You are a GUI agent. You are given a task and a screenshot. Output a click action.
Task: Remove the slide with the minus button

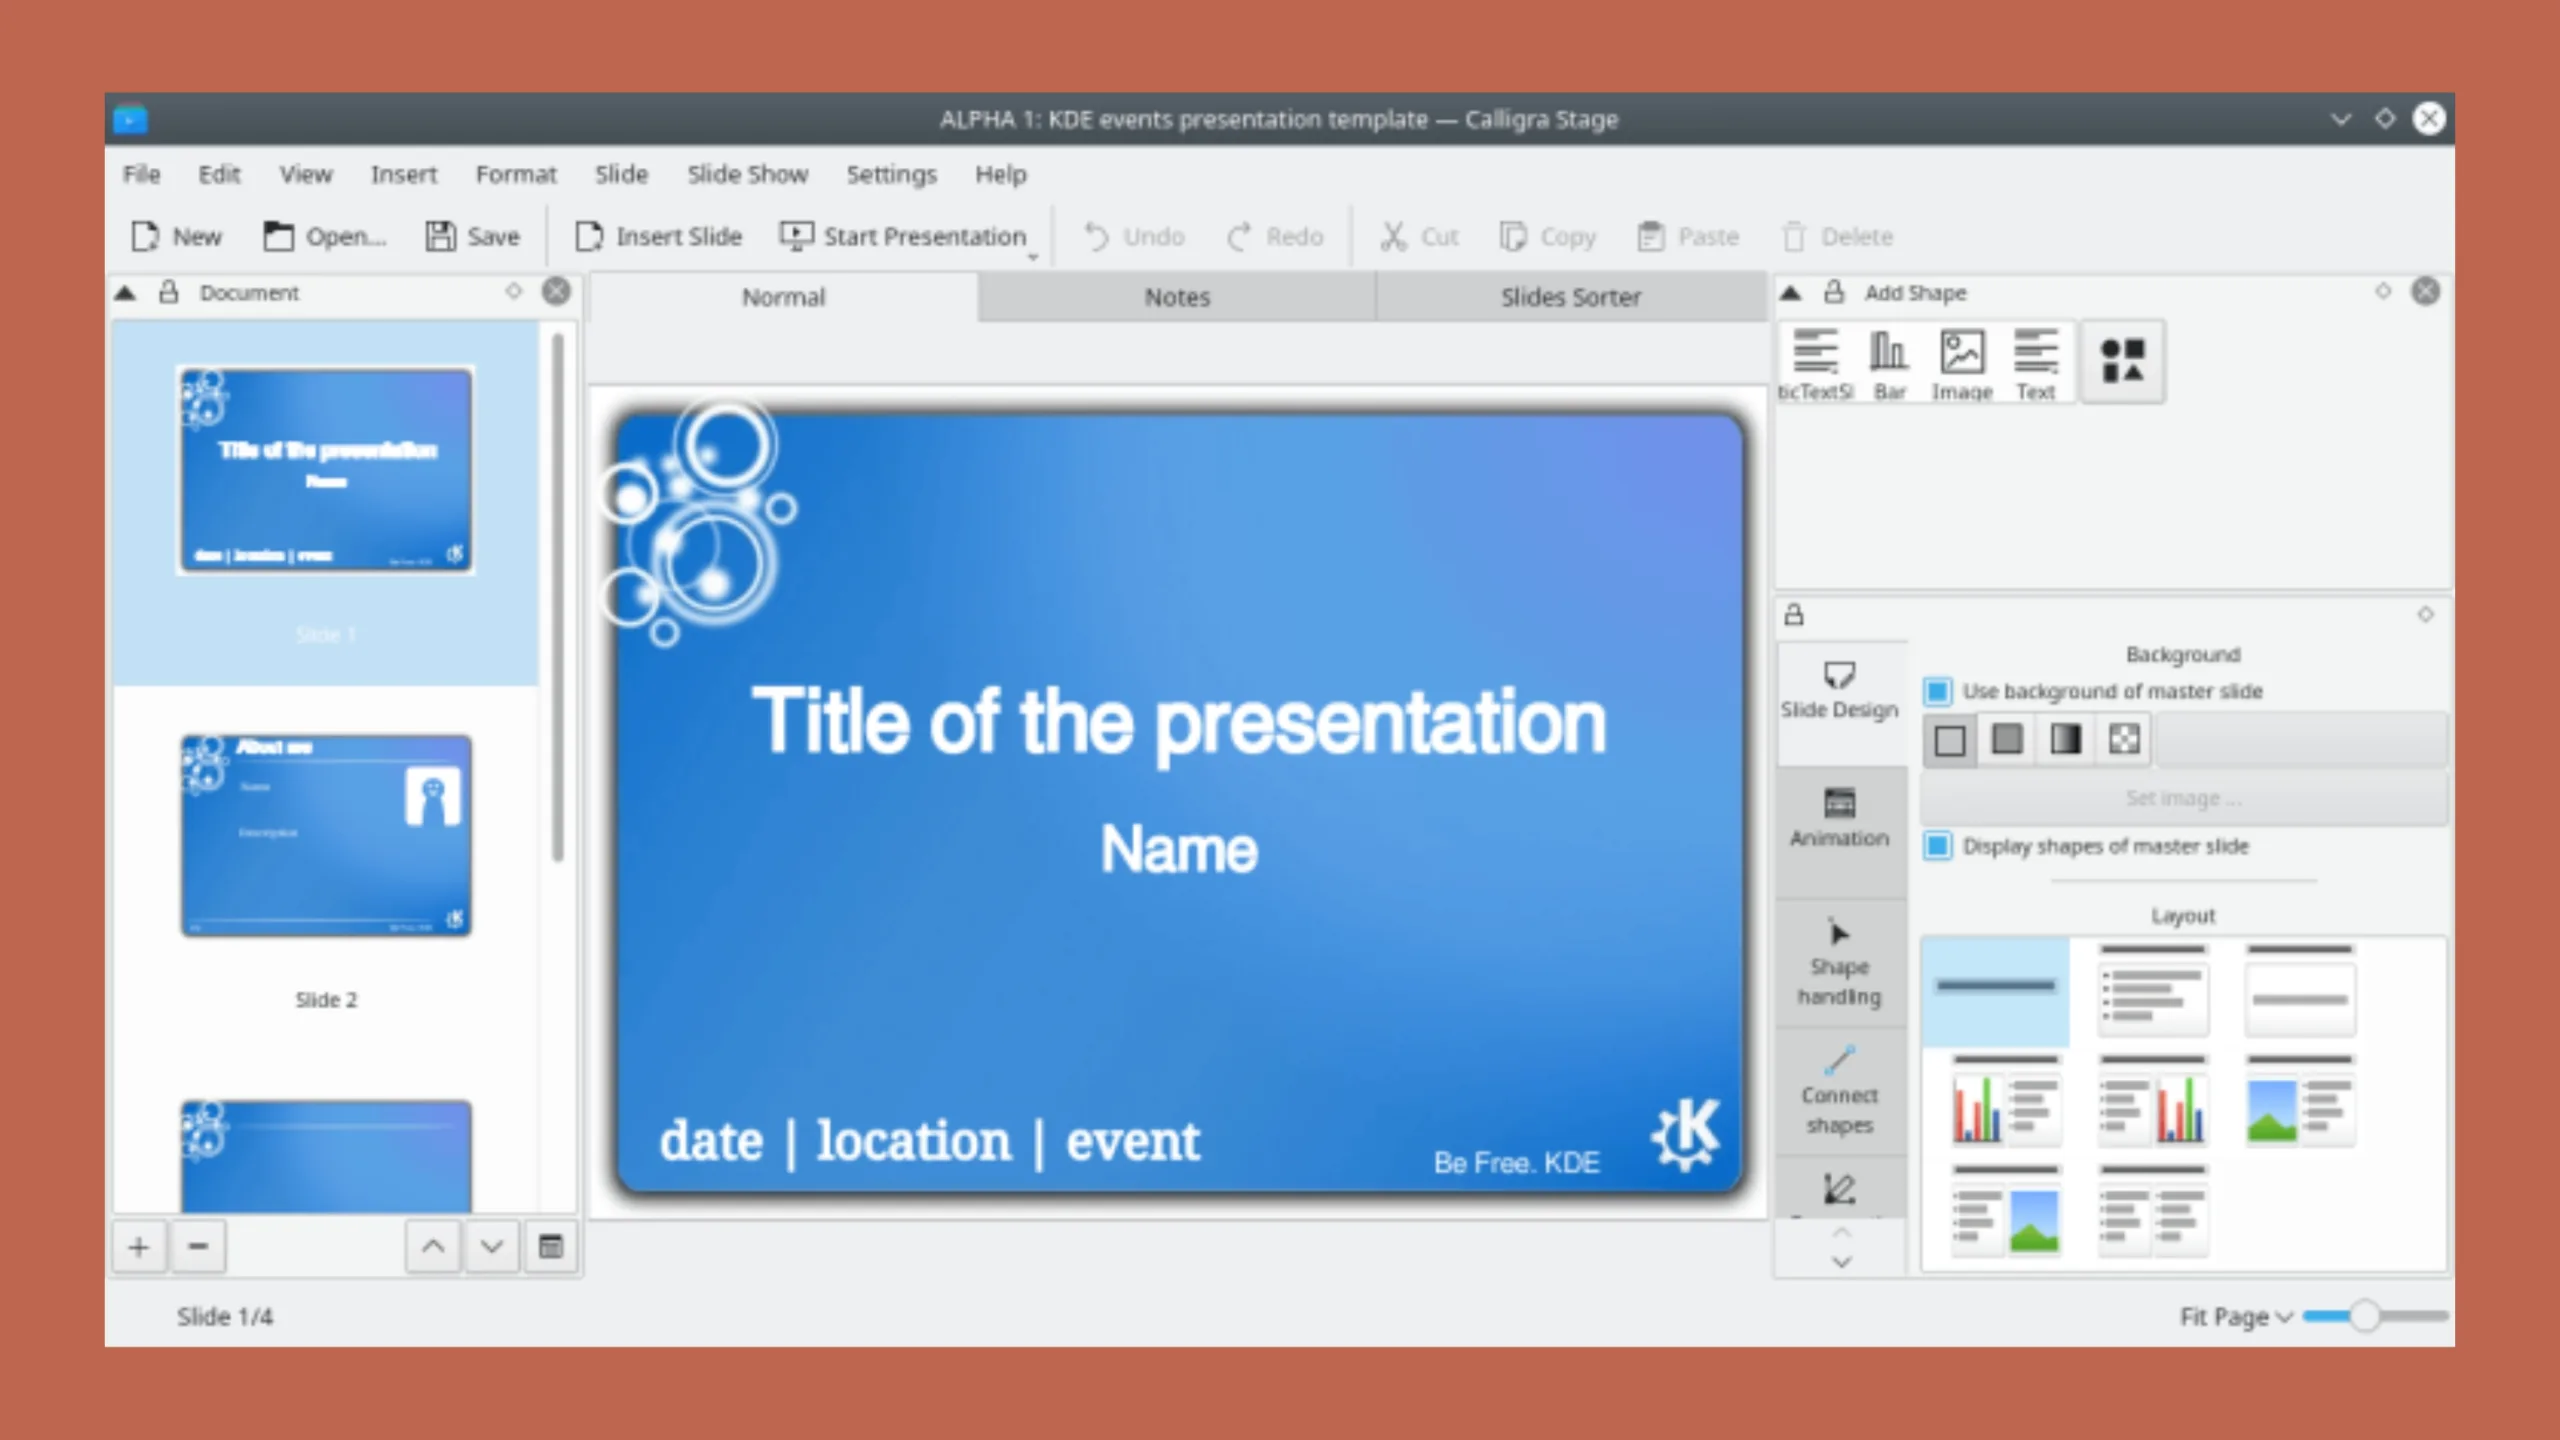(x=198, y=1247)
